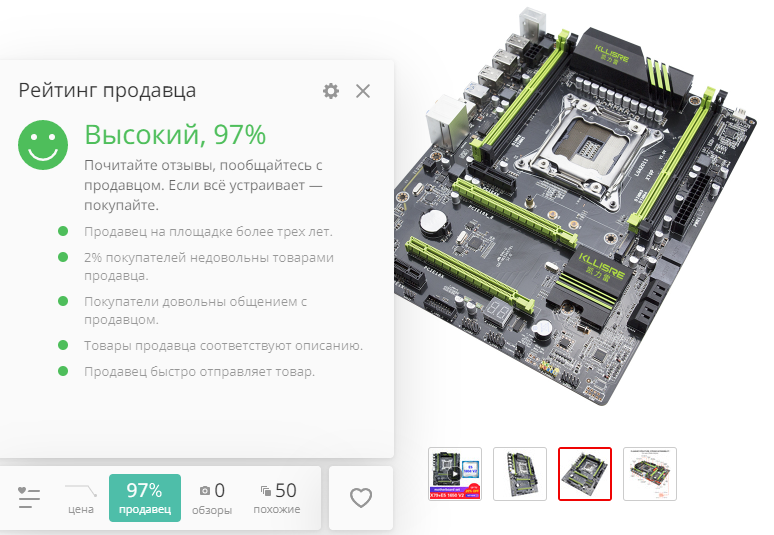Click the green smiley face icon

[x=43, y=145]
